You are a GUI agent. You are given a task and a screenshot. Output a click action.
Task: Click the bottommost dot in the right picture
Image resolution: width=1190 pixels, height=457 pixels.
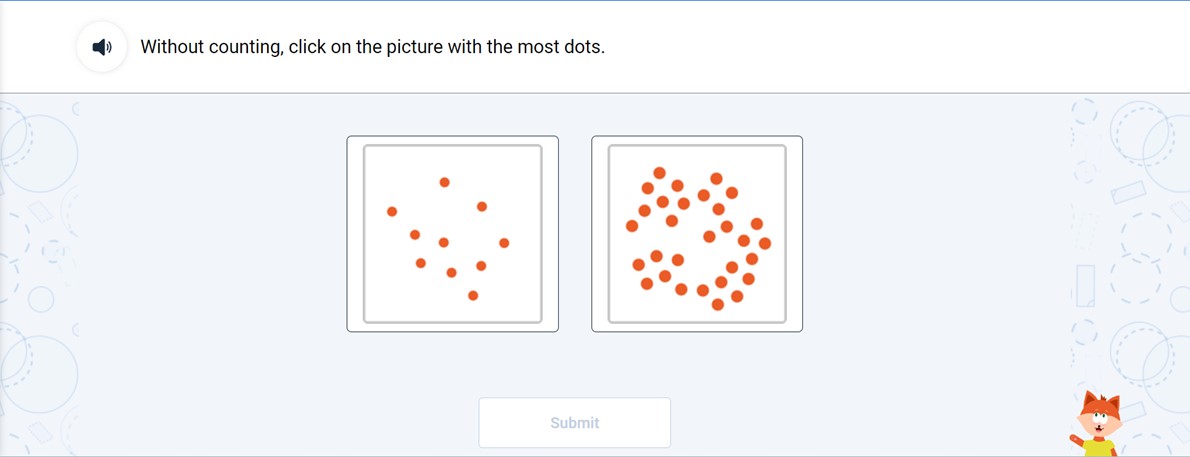[x=717, y=304]
